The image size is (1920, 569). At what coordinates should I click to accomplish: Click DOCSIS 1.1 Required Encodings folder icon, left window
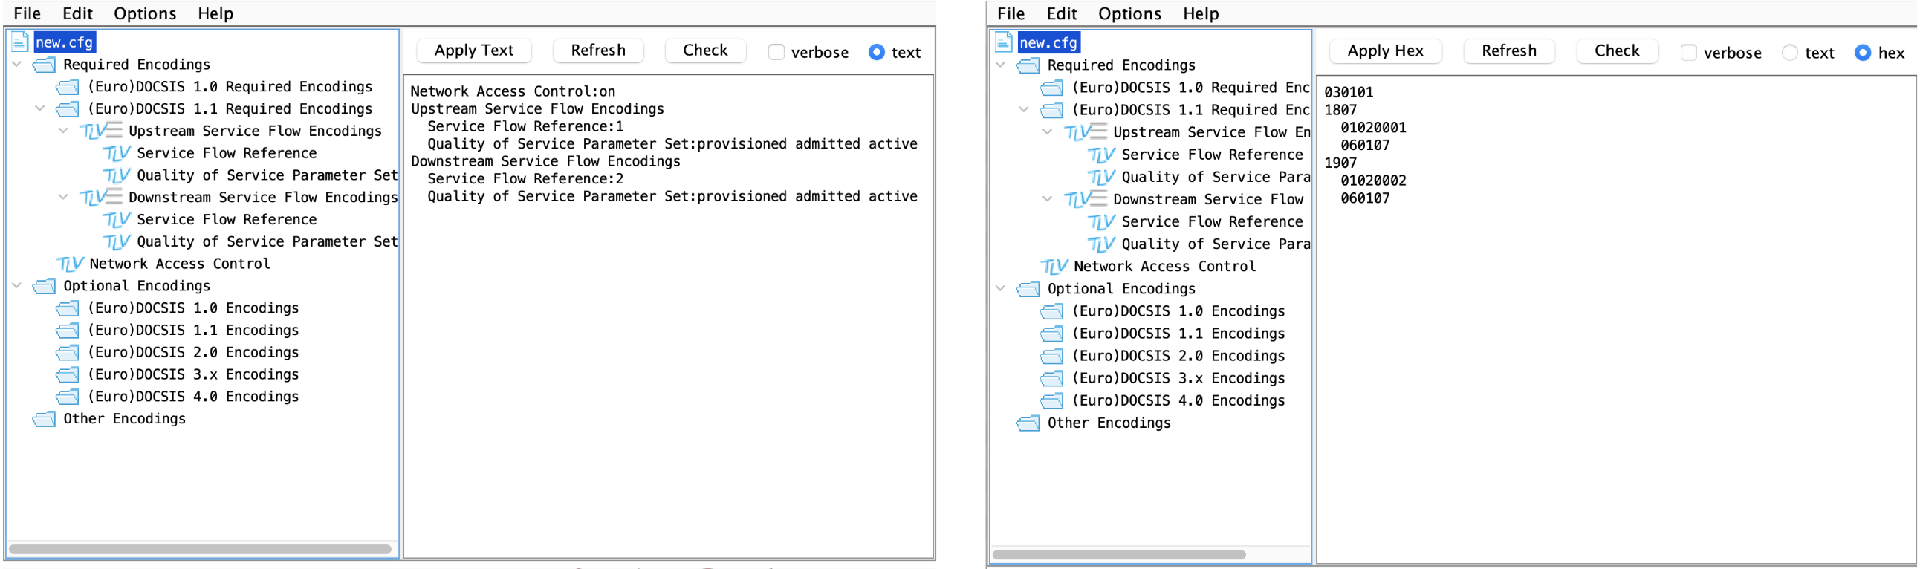[x=68, y=109]
